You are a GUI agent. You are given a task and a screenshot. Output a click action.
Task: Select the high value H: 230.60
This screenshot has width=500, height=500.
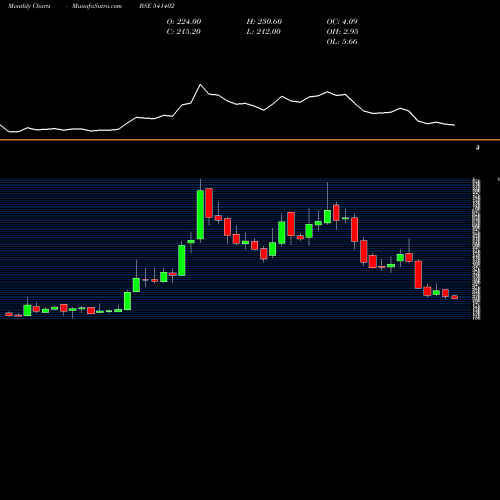[264, 21]
